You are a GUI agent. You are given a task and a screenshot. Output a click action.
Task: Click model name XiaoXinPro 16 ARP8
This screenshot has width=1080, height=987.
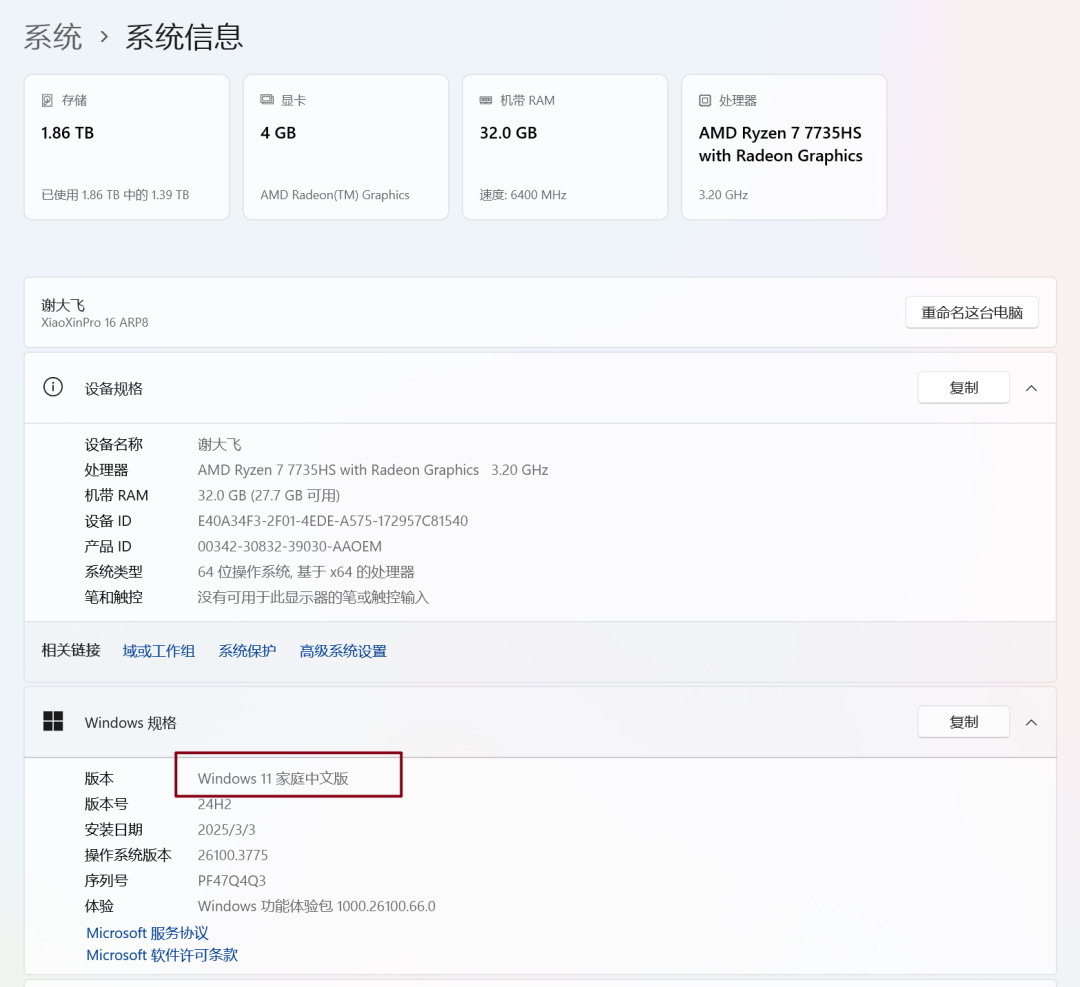(94, 322)
